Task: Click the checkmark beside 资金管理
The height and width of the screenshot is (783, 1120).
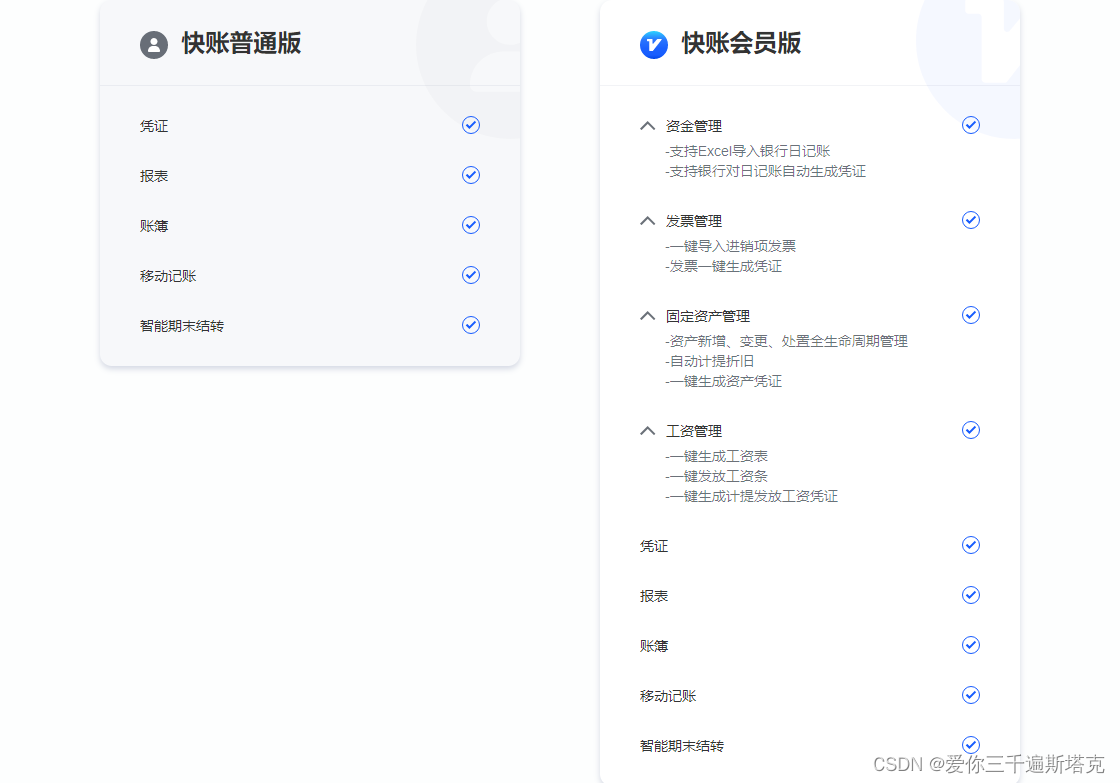Action: [971, 125]
